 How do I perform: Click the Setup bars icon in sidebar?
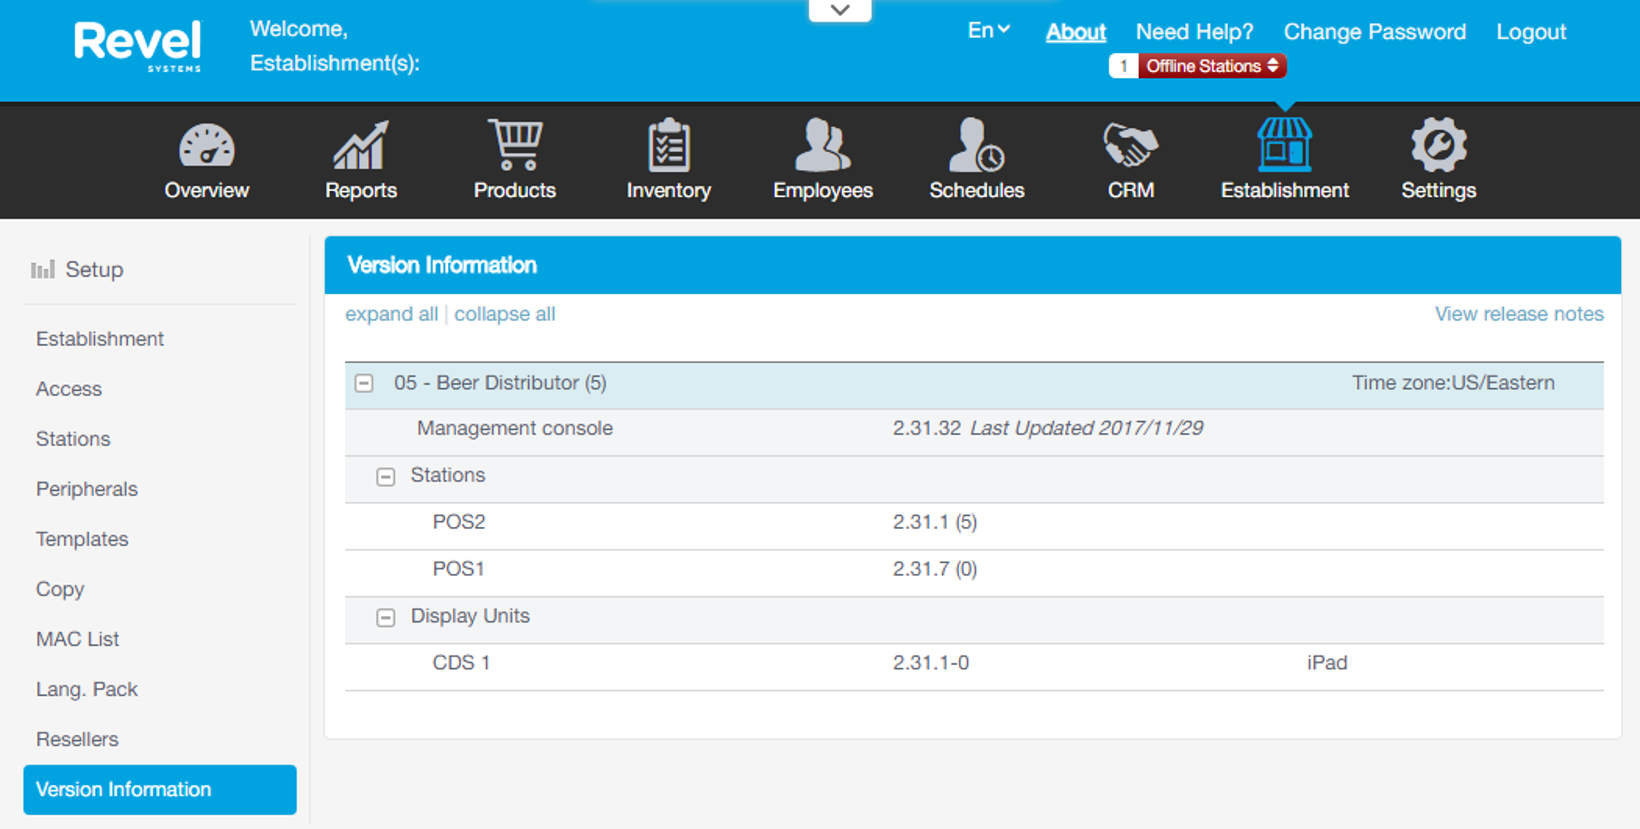coord(43,270)
